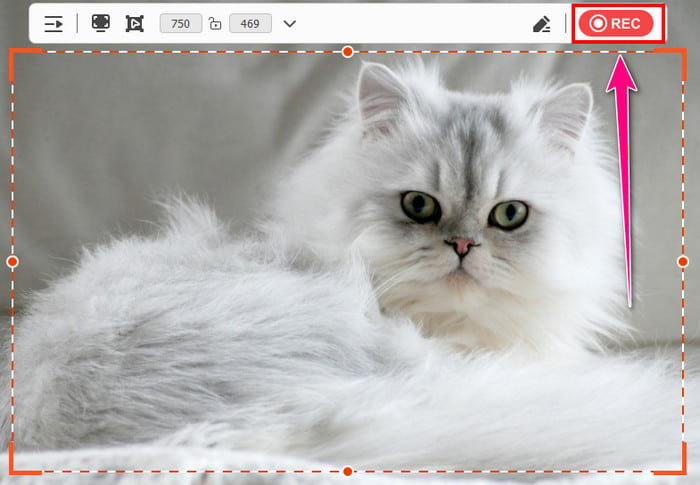Click the bottom-right corner bracket of selection

pos(672,460)
